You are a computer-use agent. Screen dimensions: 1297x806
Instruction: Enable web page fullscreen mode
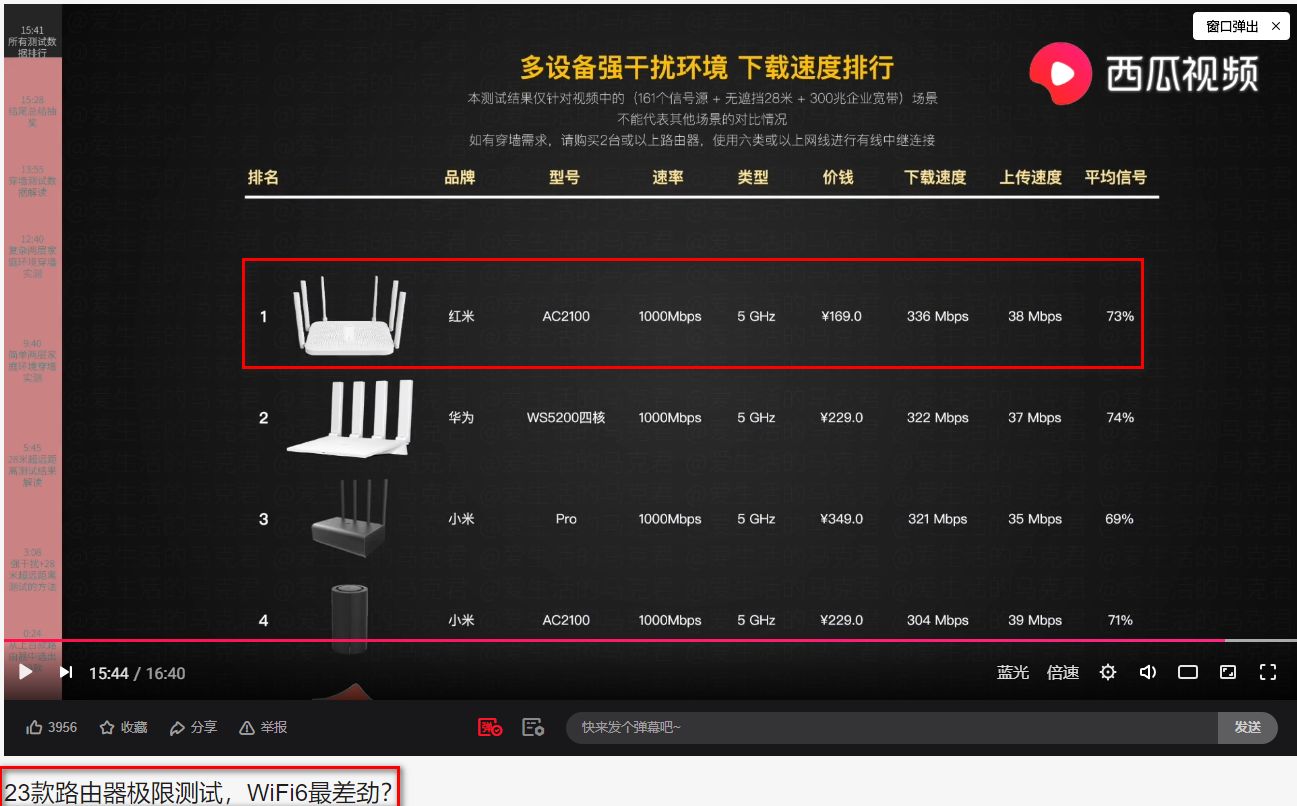[x=1228, y=672]
